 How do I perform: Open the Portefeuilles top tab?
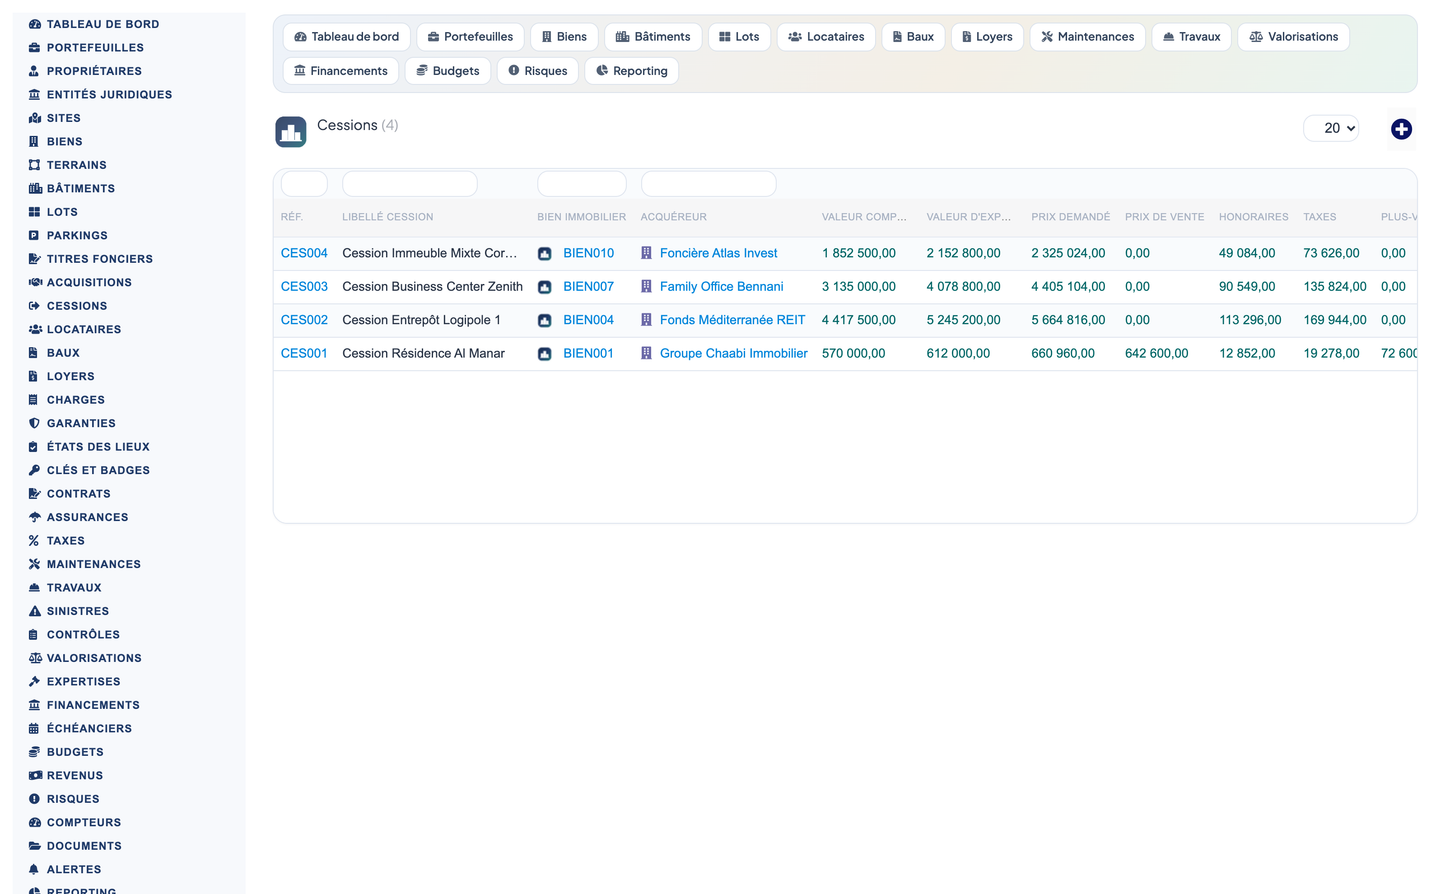470,37
